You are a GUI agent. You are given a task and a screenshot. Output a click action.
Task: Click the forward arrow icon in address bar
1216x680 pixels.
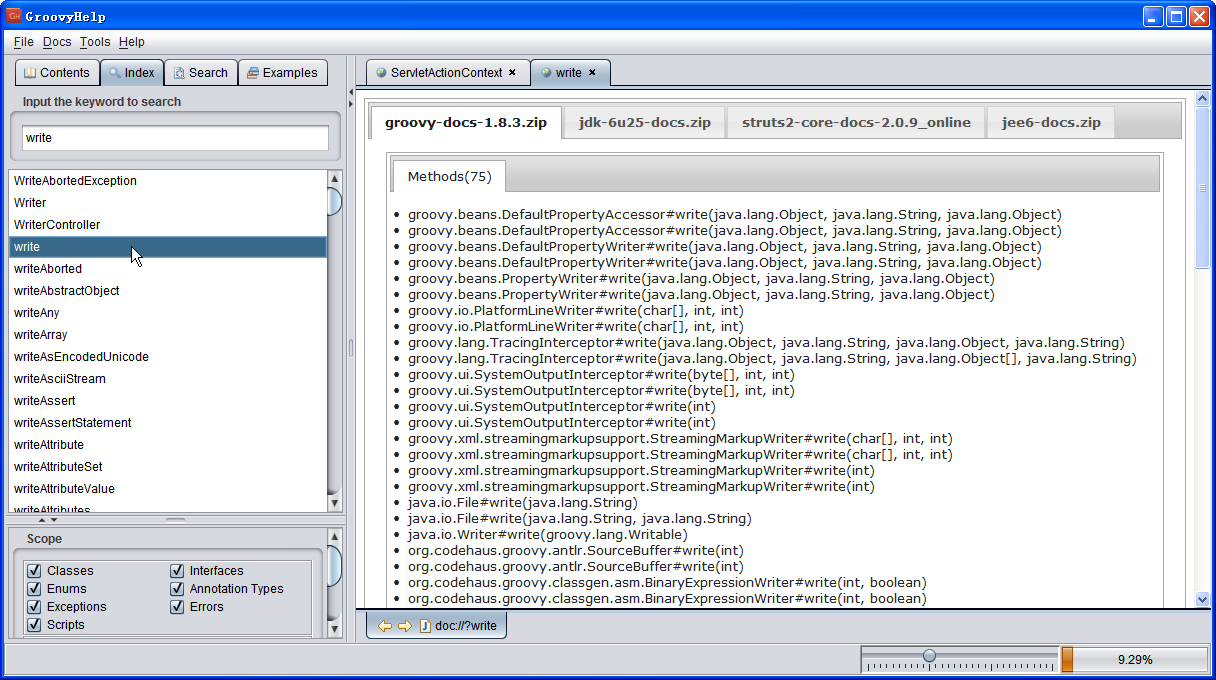click(404, 626)
